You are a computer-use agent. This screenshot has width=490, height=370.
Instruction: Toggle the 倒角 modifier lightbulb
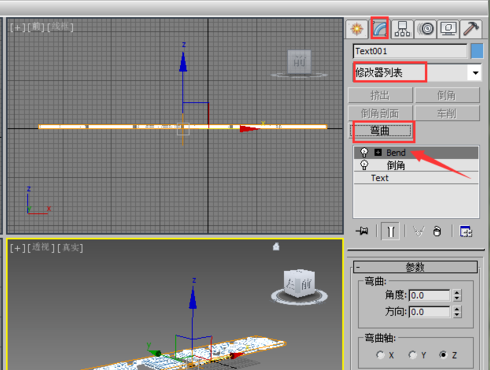click(364, 165)
